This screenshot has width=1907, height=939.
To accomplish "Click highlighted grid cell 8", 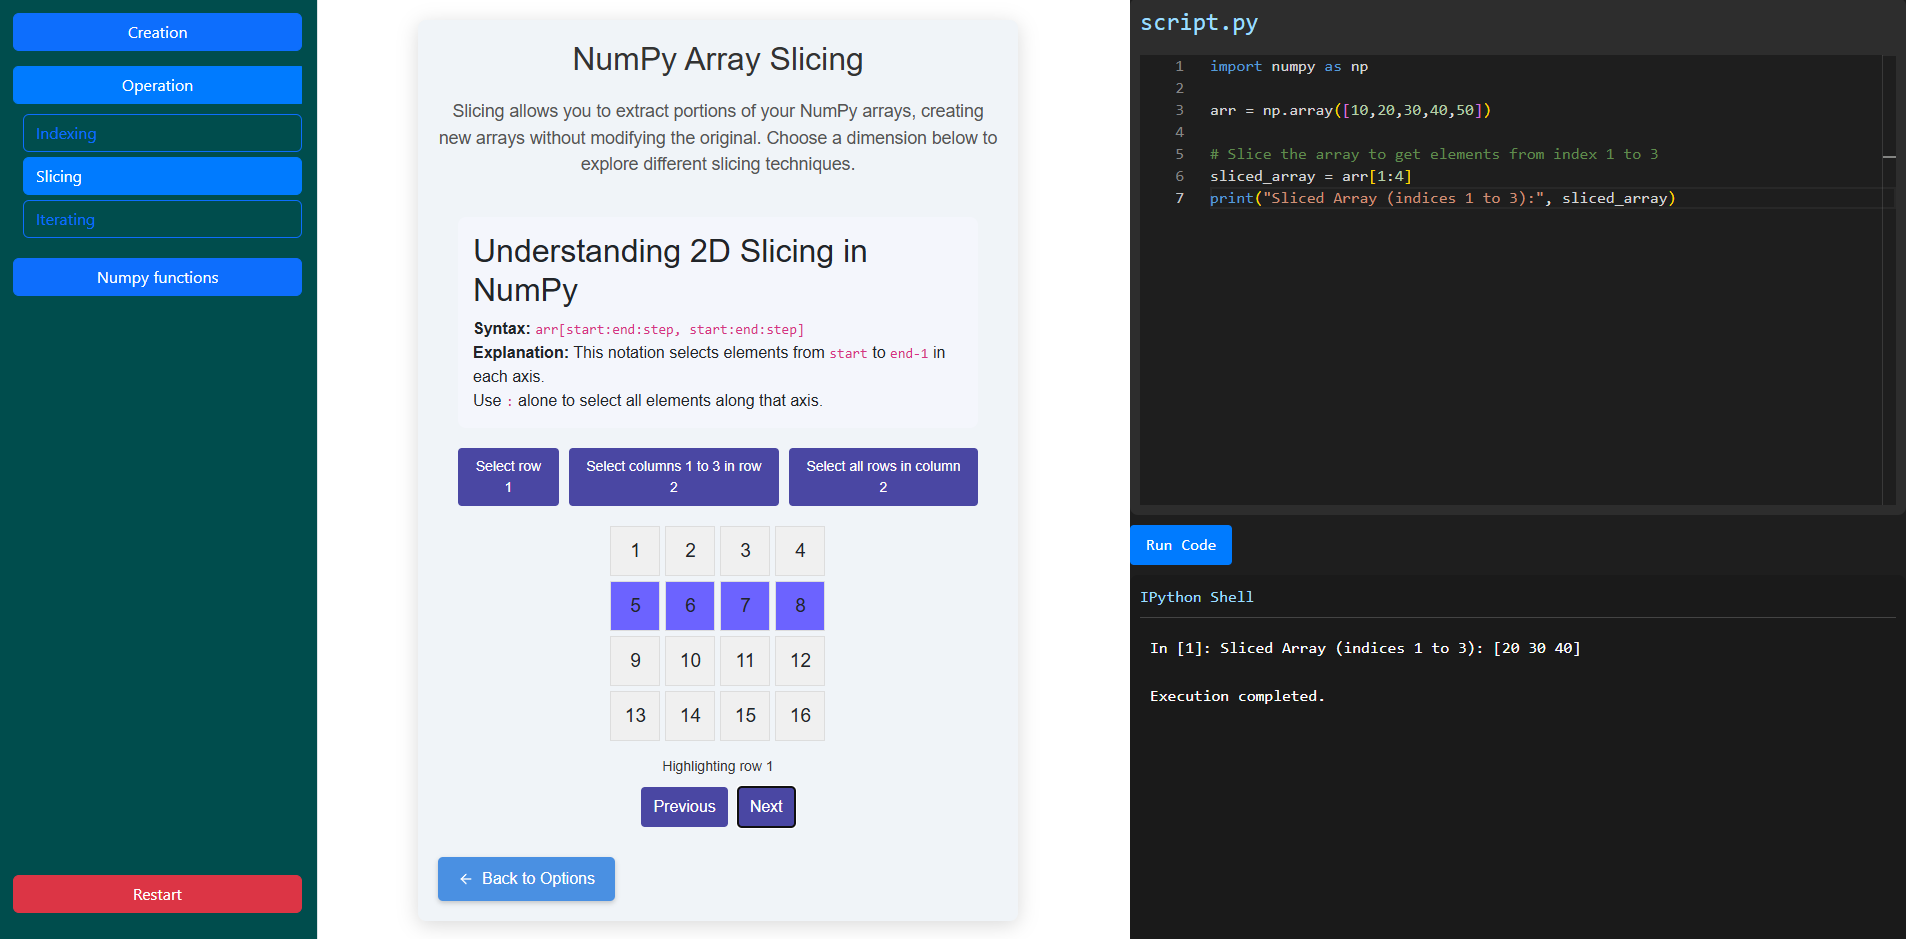I will coord(800,605).
